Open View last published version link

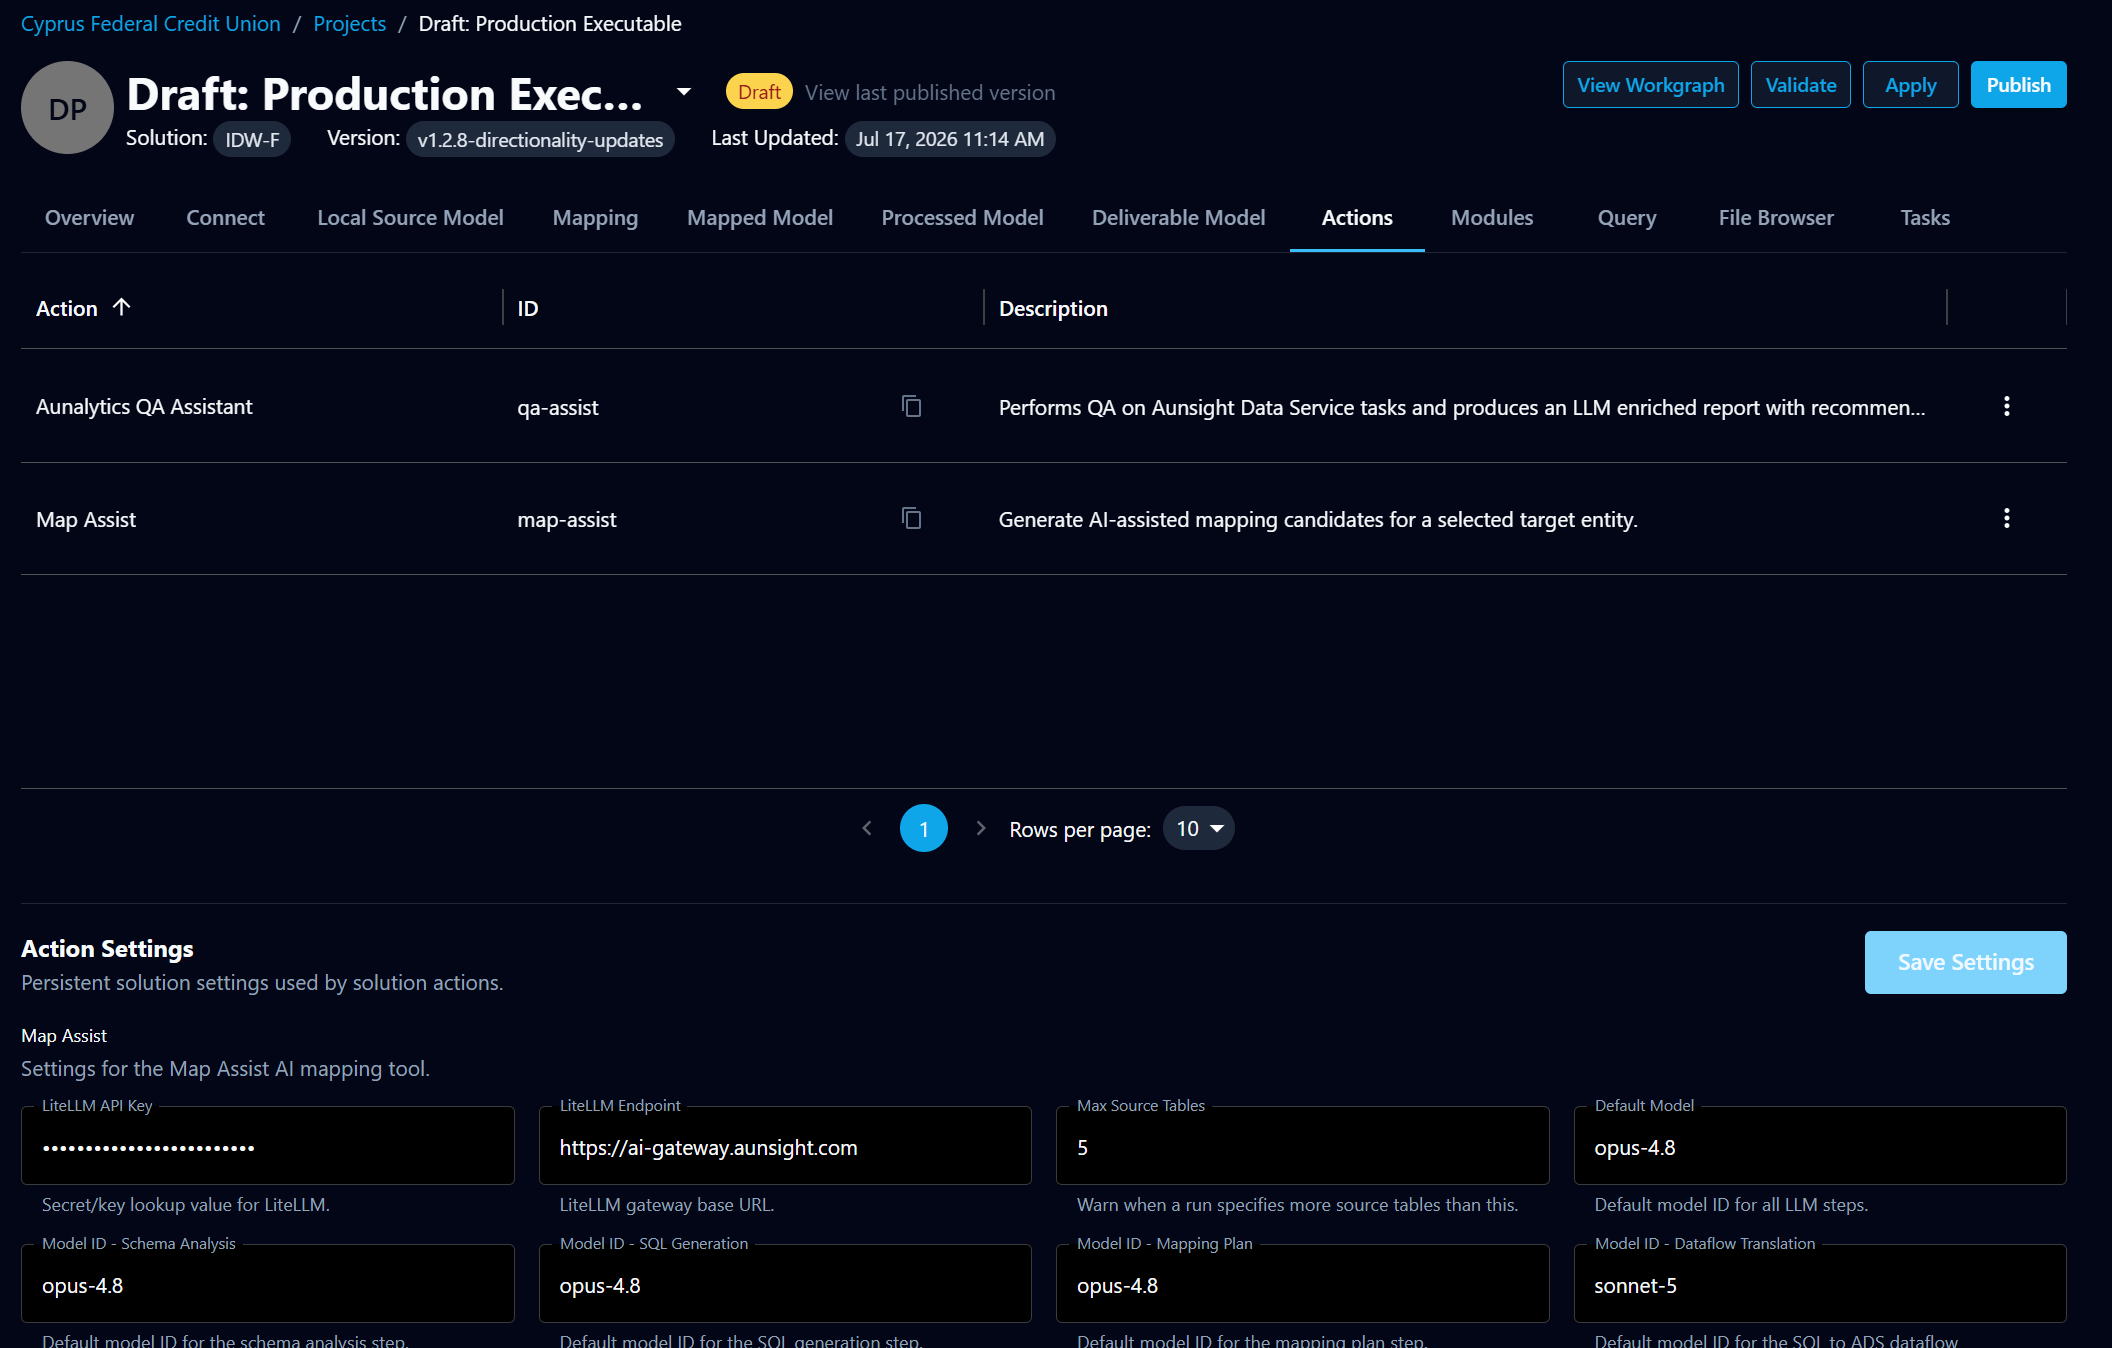930,92
